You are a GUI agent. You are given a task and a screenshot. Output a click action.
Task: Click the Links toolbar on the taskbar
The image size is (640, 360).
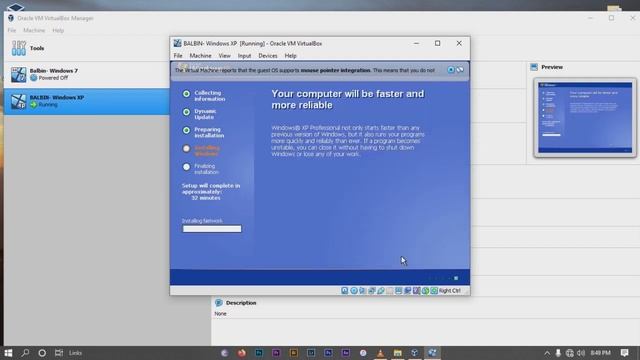(76, 353)
